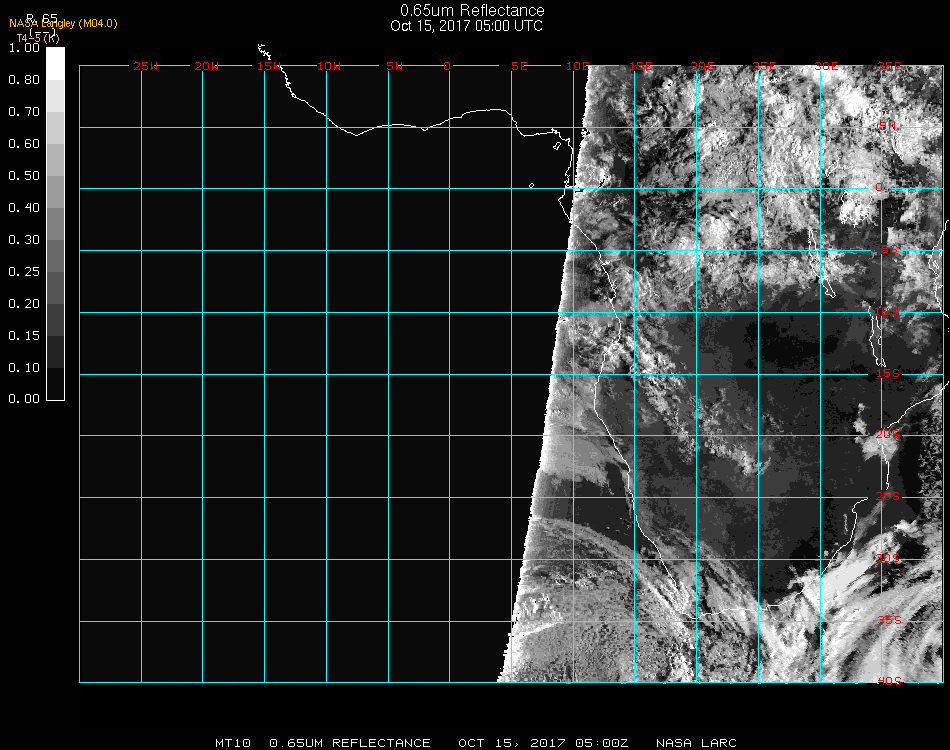
Task: Click the 40S latitude label
Action: pyautogui.click(x=889, y=681)
